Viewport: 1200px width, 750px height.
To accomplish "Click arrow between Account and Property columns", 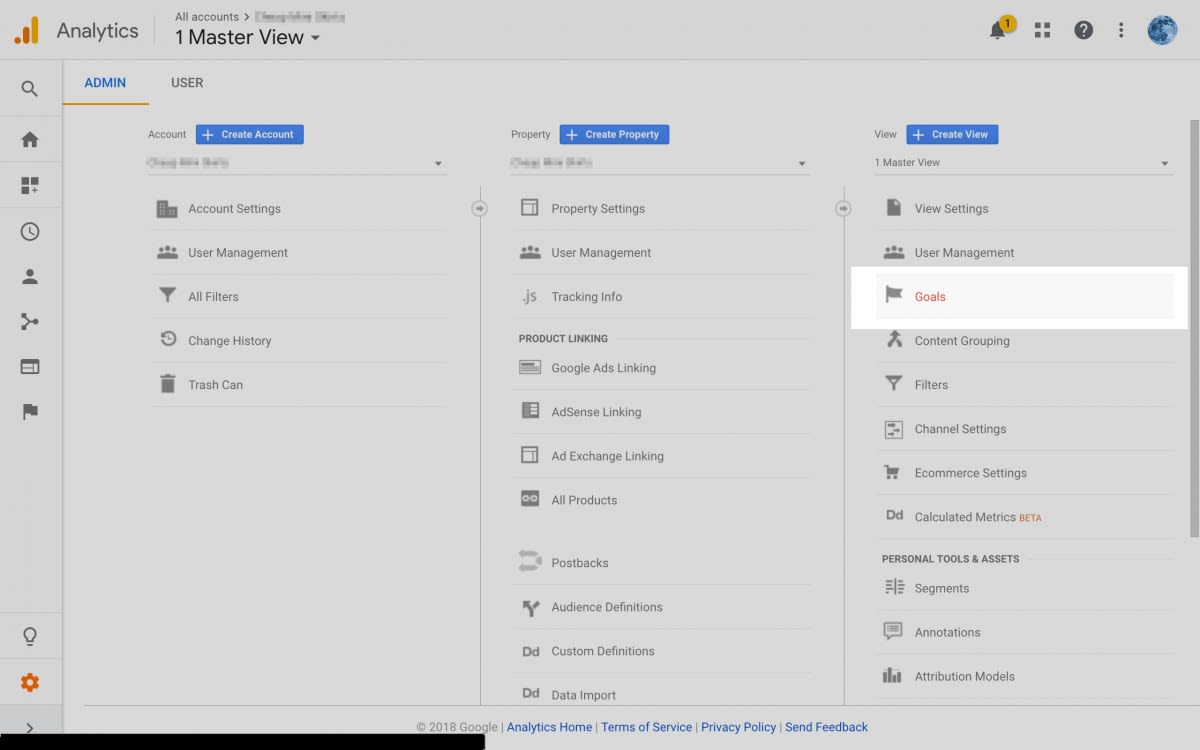I will (480, 208).
